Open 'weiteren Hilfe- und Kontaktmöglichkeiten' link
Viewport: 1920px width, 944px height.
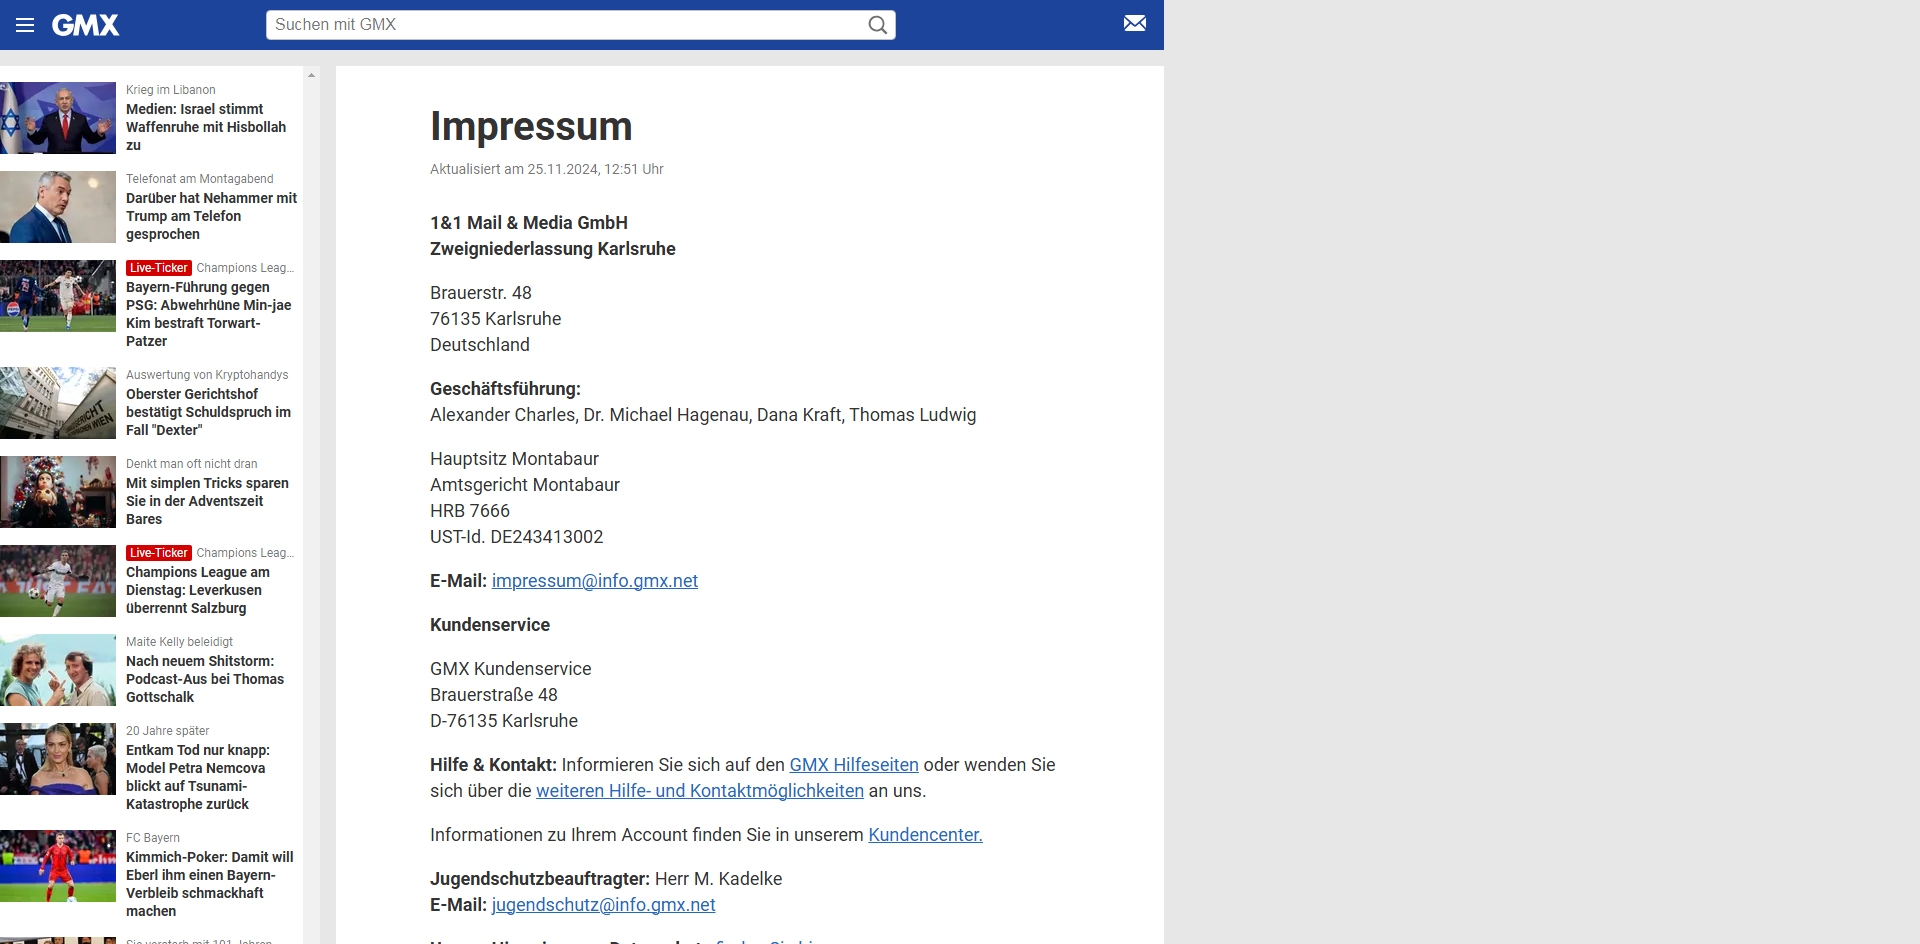[x=700, y=791]
